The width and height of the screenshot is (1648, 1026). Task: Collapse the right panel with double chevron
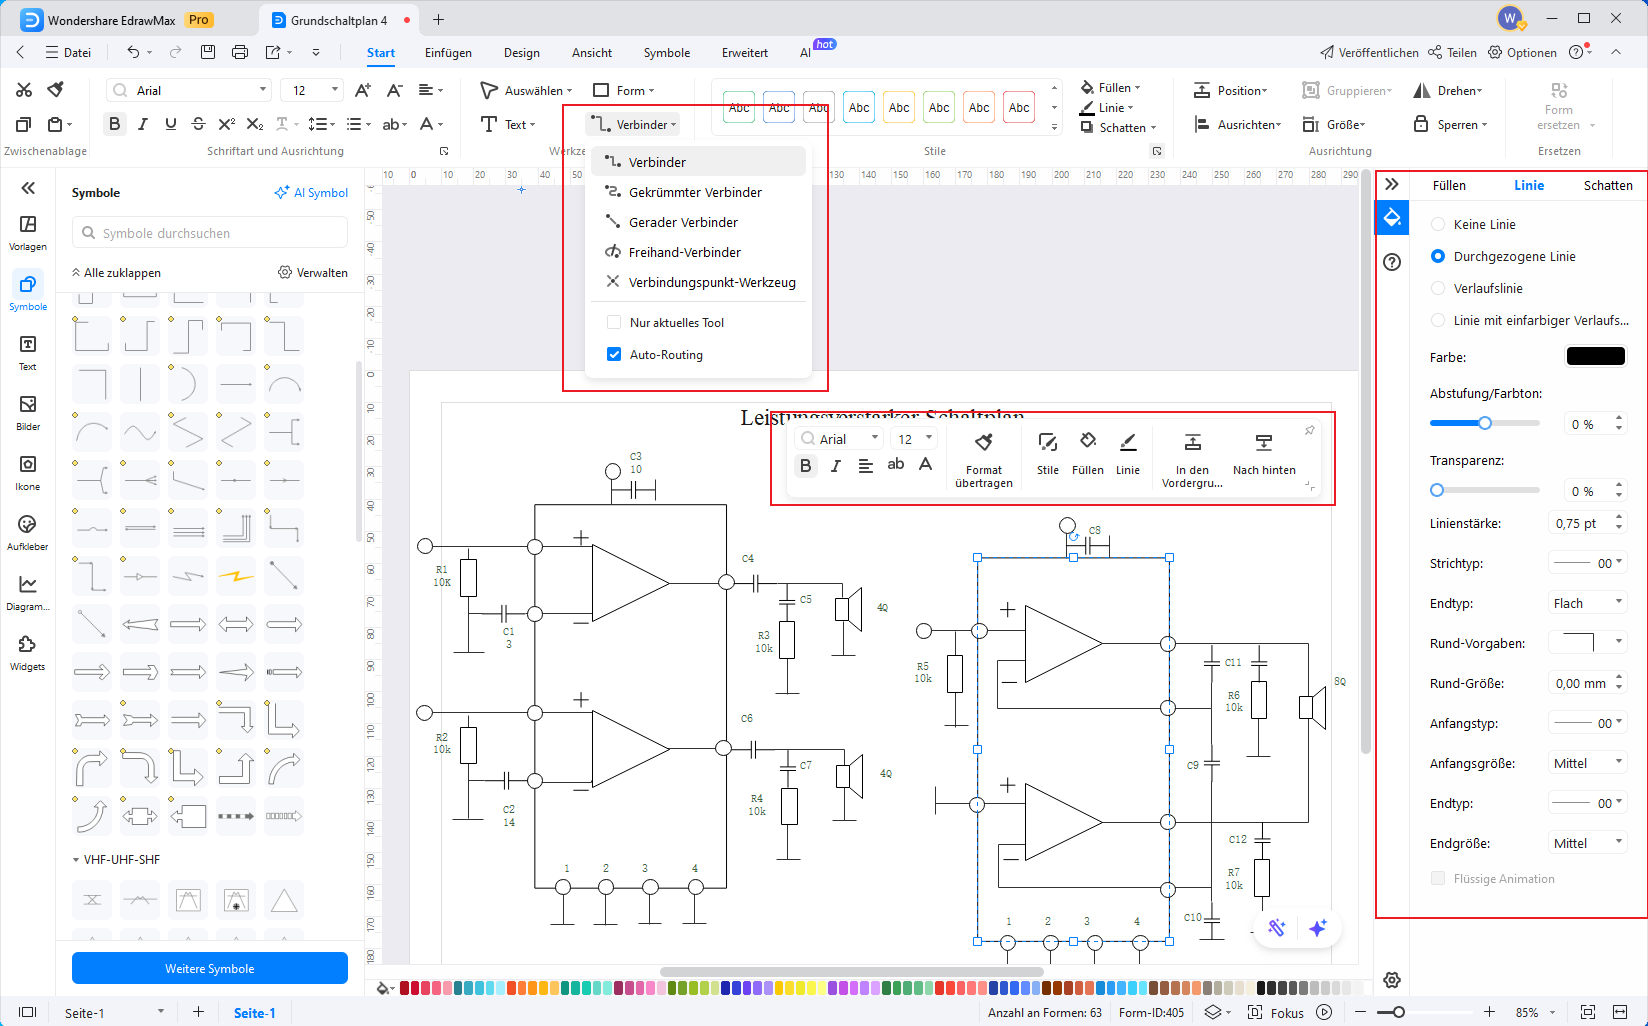1392,185
